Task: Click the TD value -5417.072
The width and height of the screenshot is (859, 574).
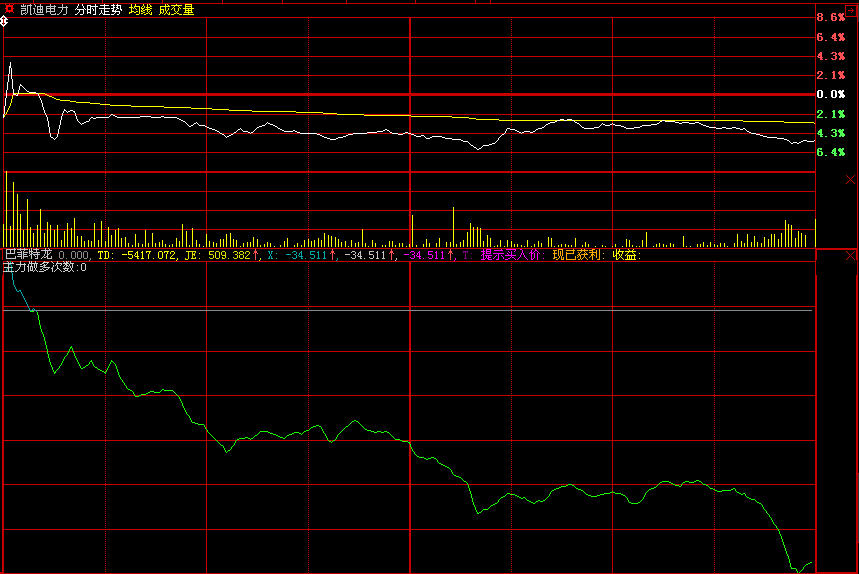Action: [148, 255]
